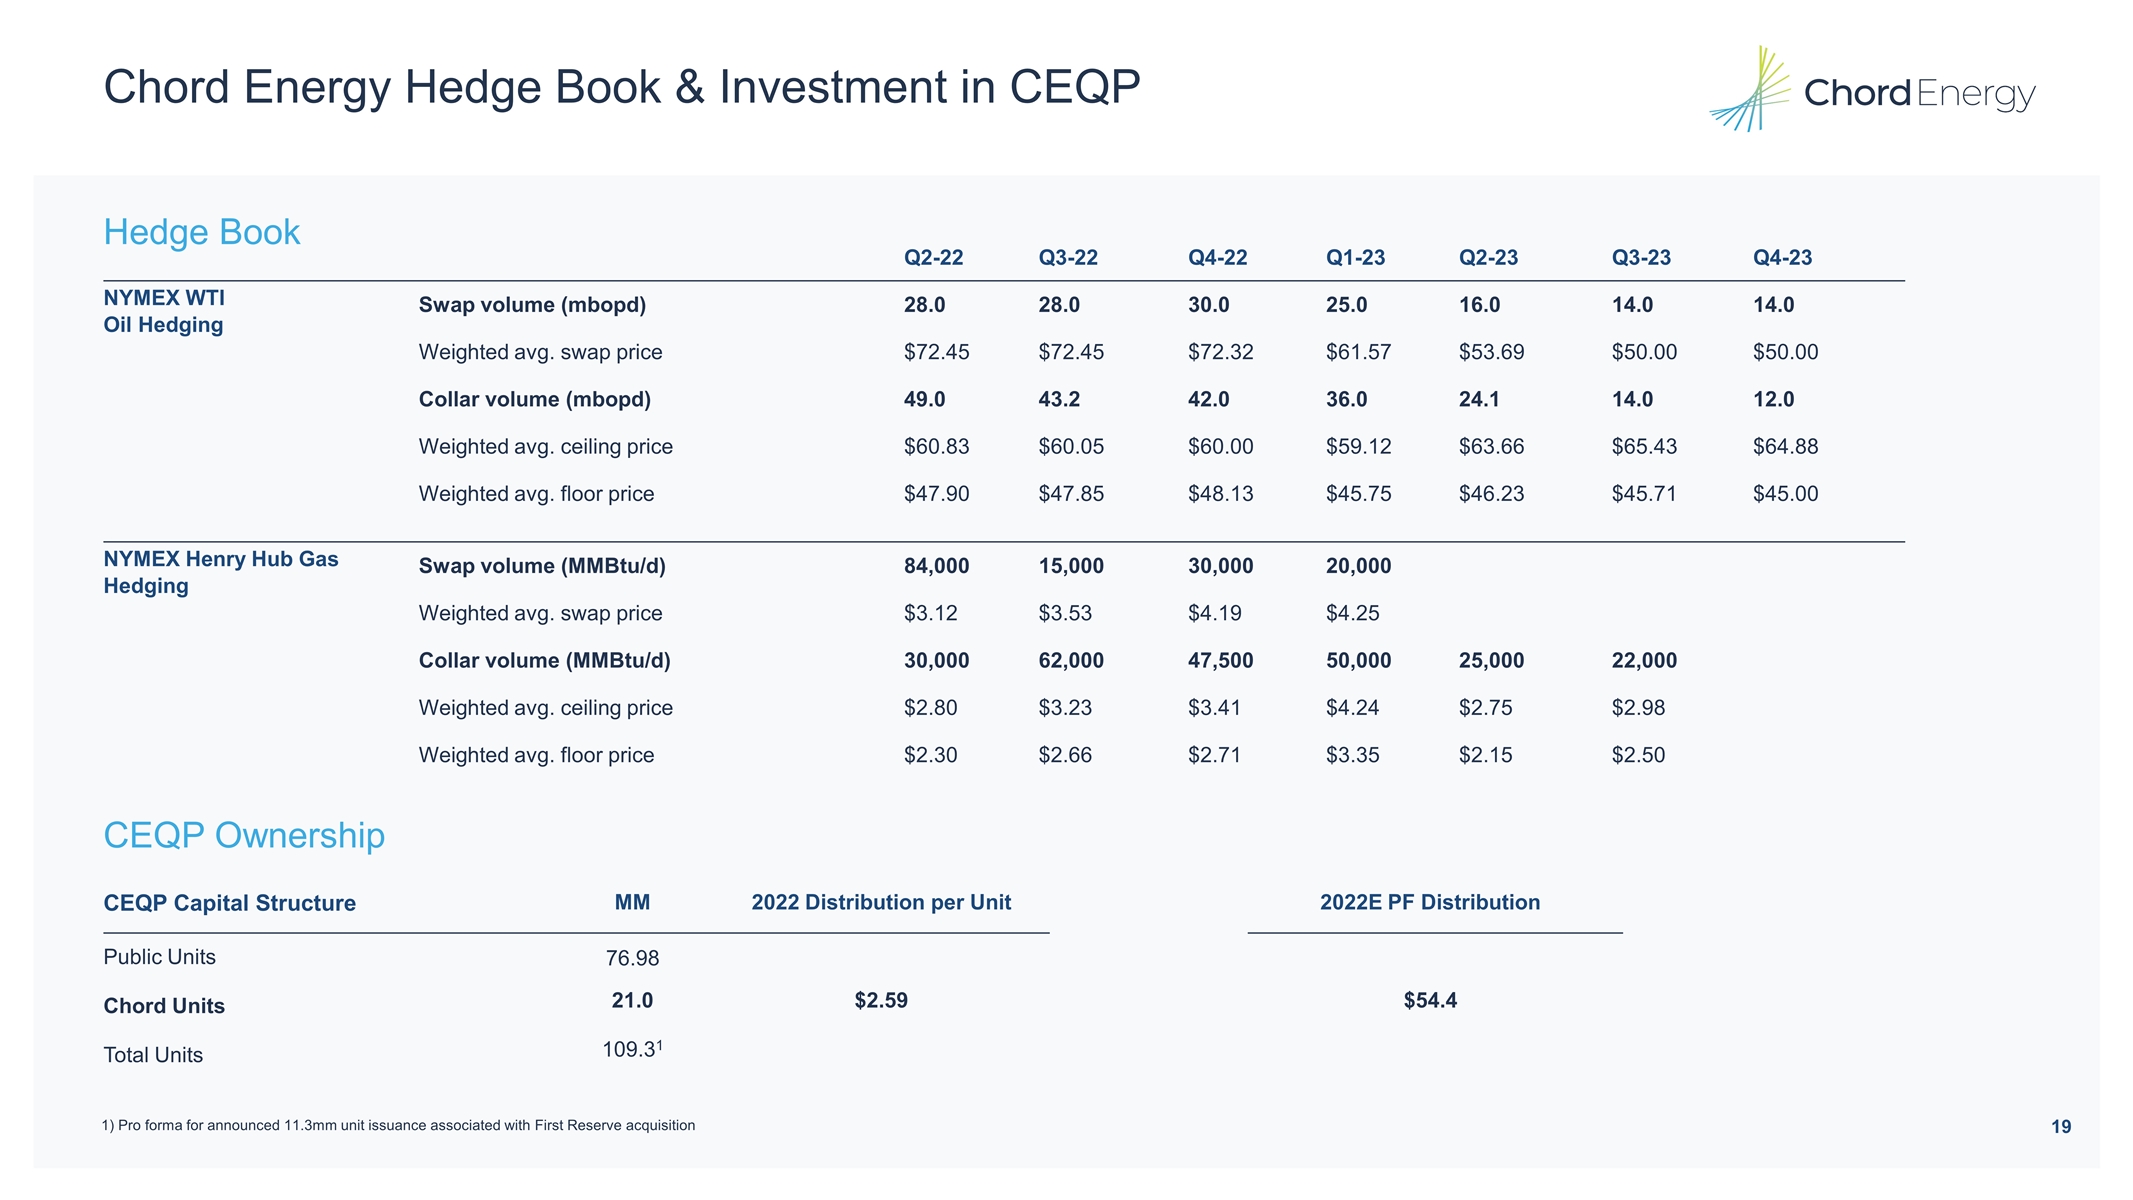Click the $72.32 swap price value
This screenshot has width=2133, height=1200.
(1220, 352)
